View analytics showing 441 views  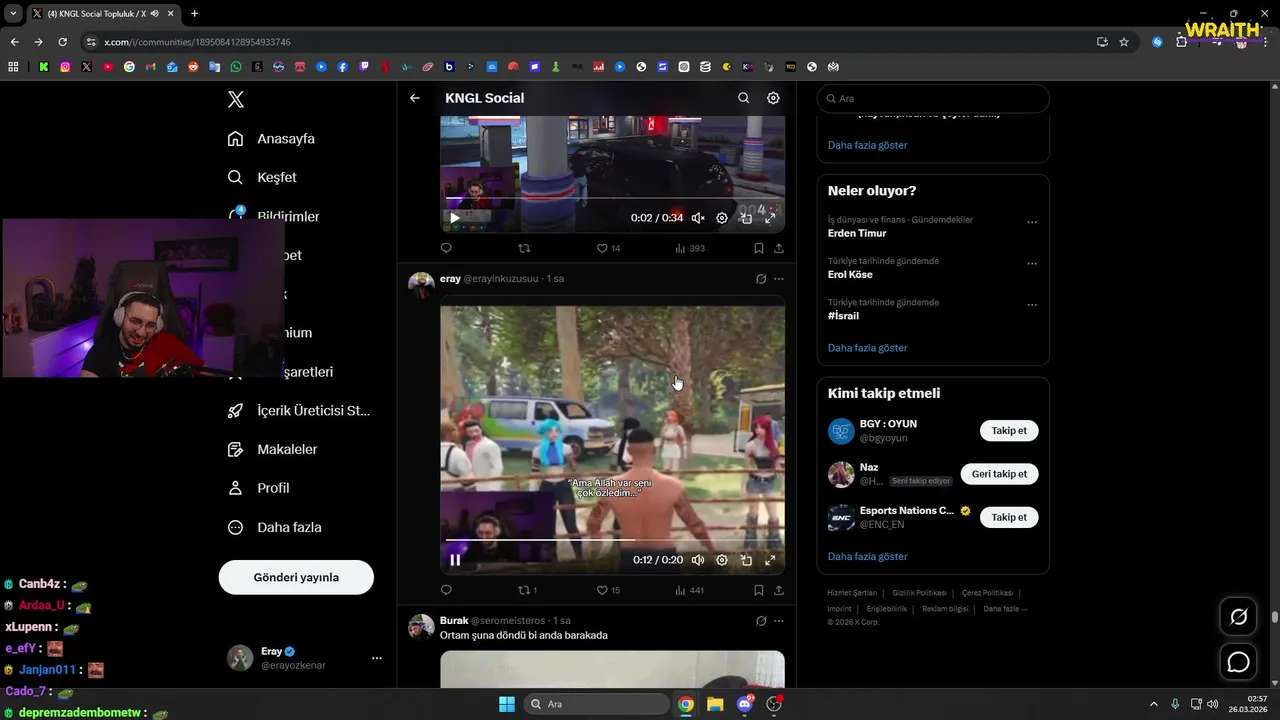click(x=690, y=590)
